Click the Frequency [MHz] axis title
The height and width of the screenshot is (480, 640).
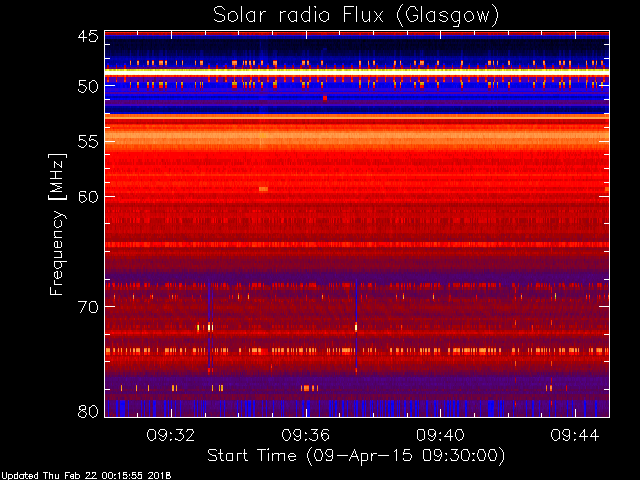[x=57, y=224]
